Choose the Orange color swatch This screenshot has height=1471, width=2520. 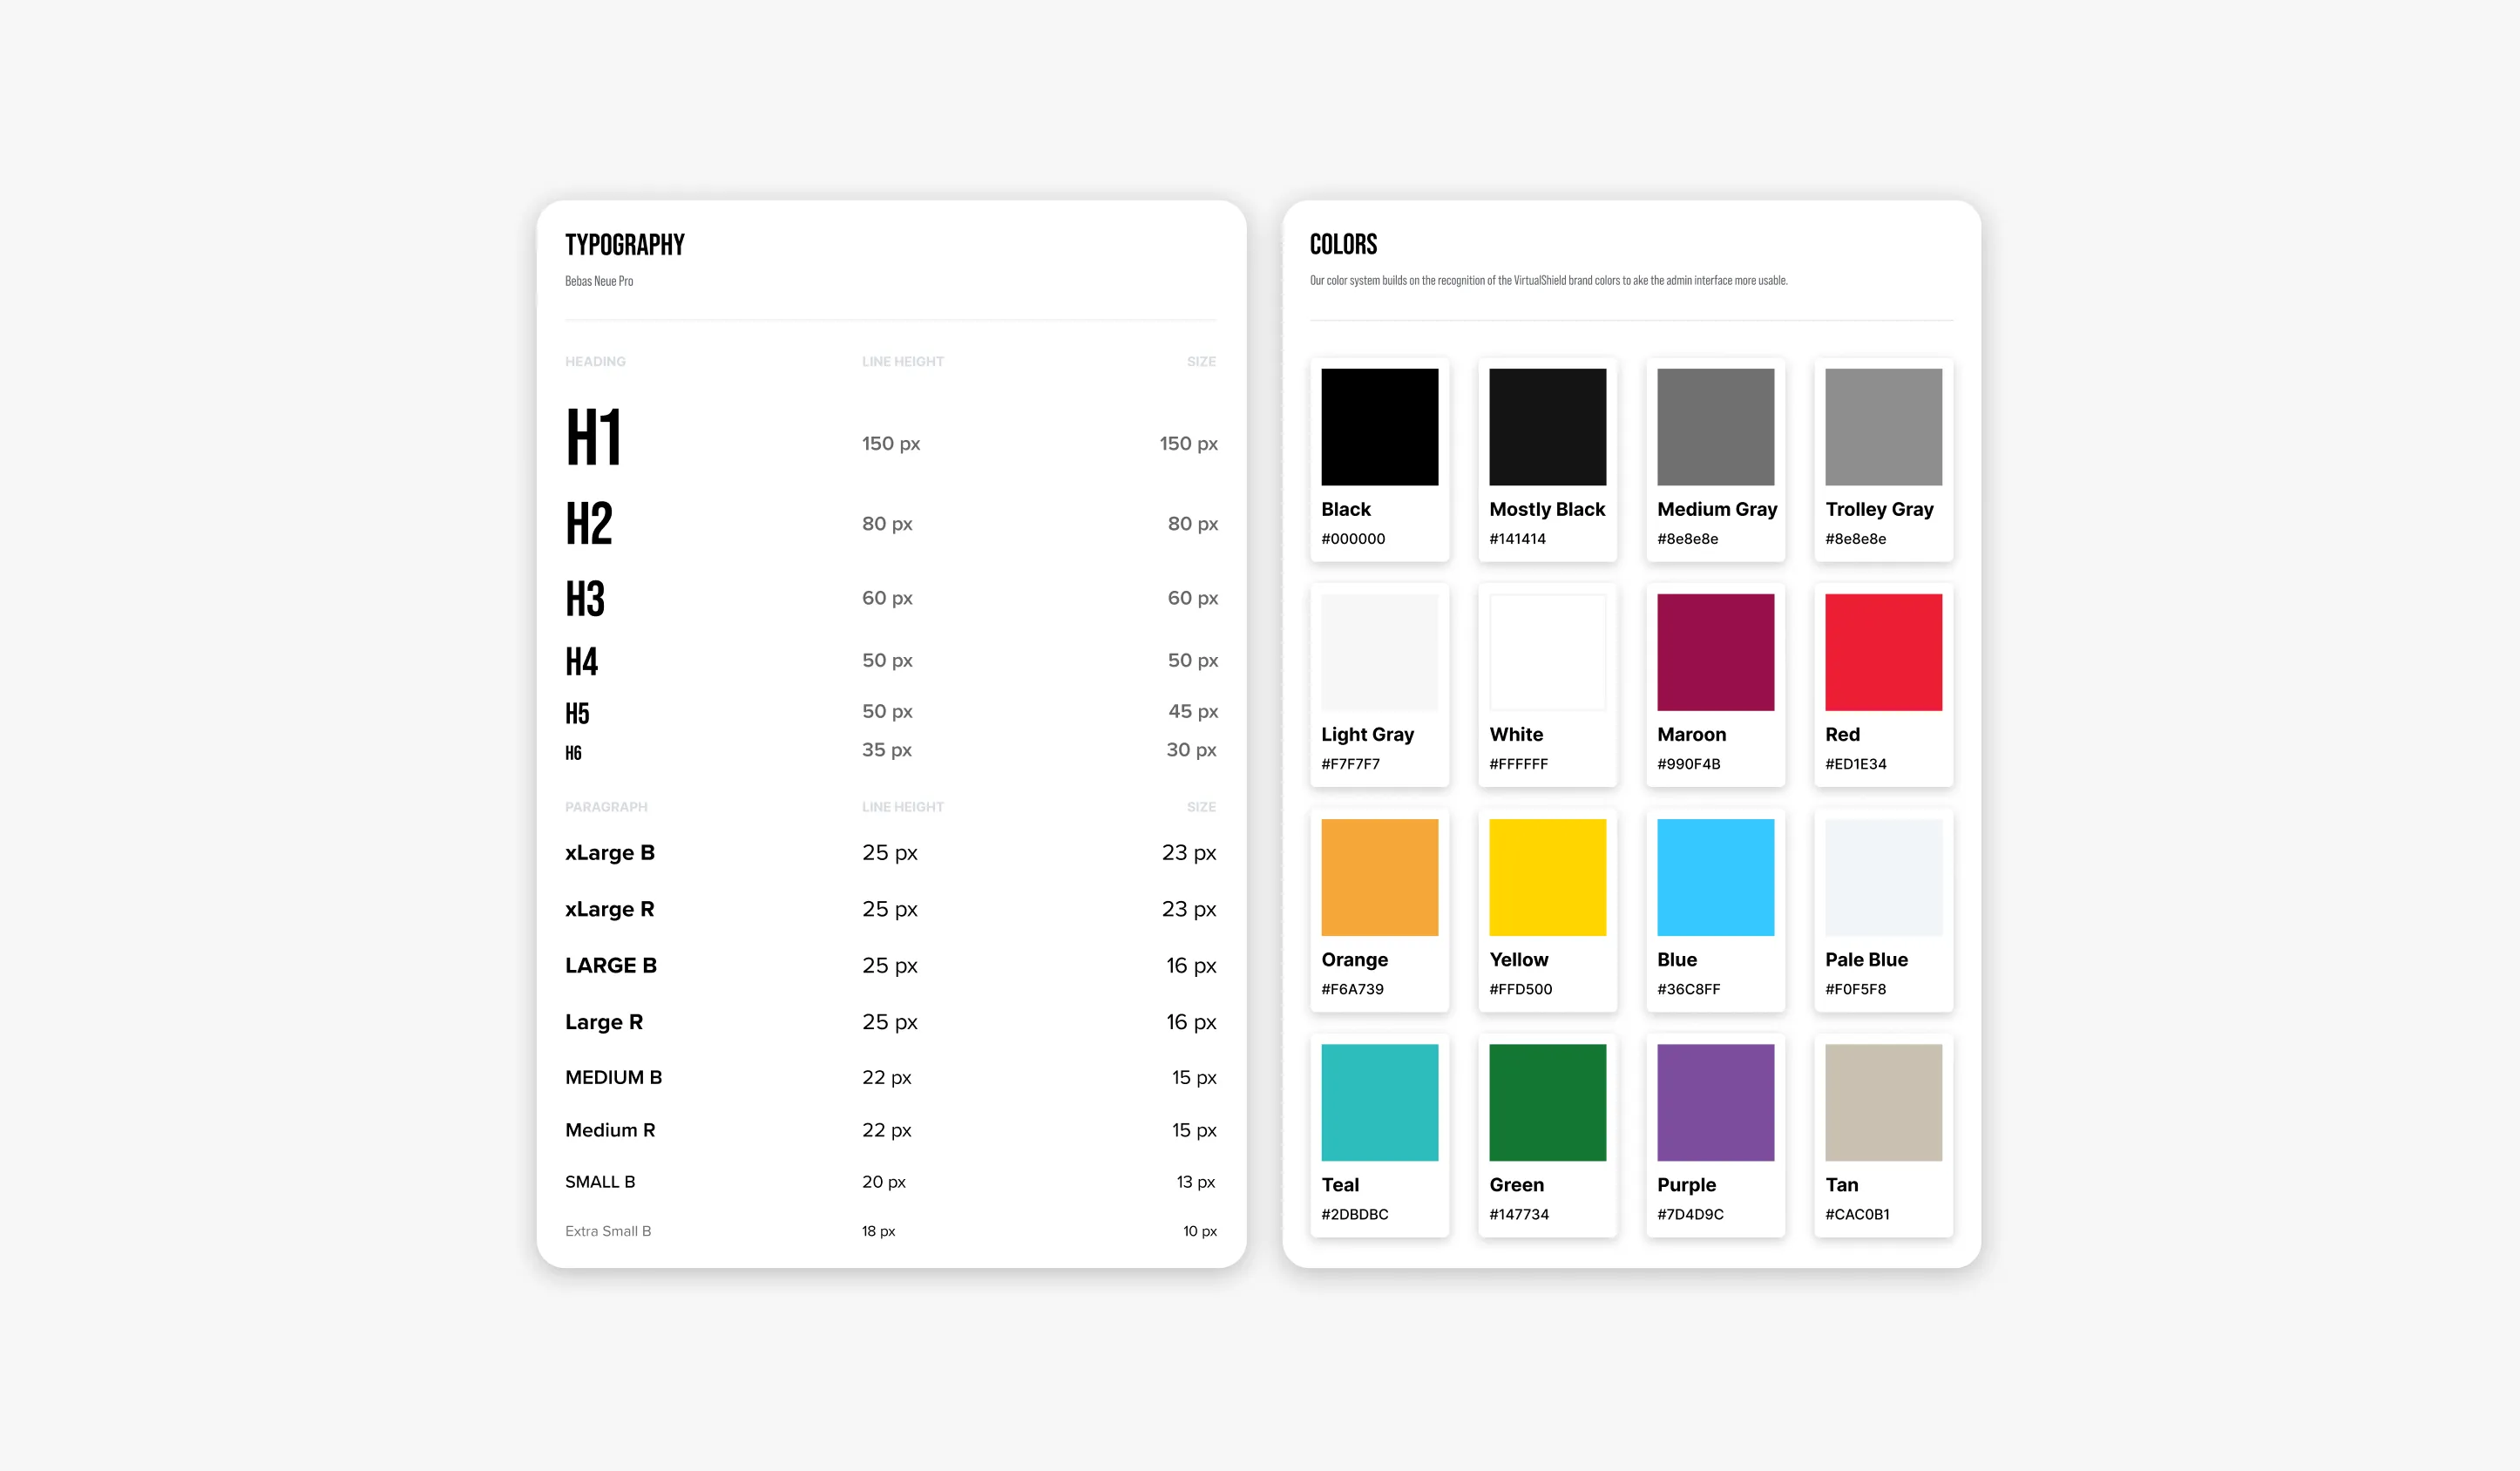tap(1379, 877)
